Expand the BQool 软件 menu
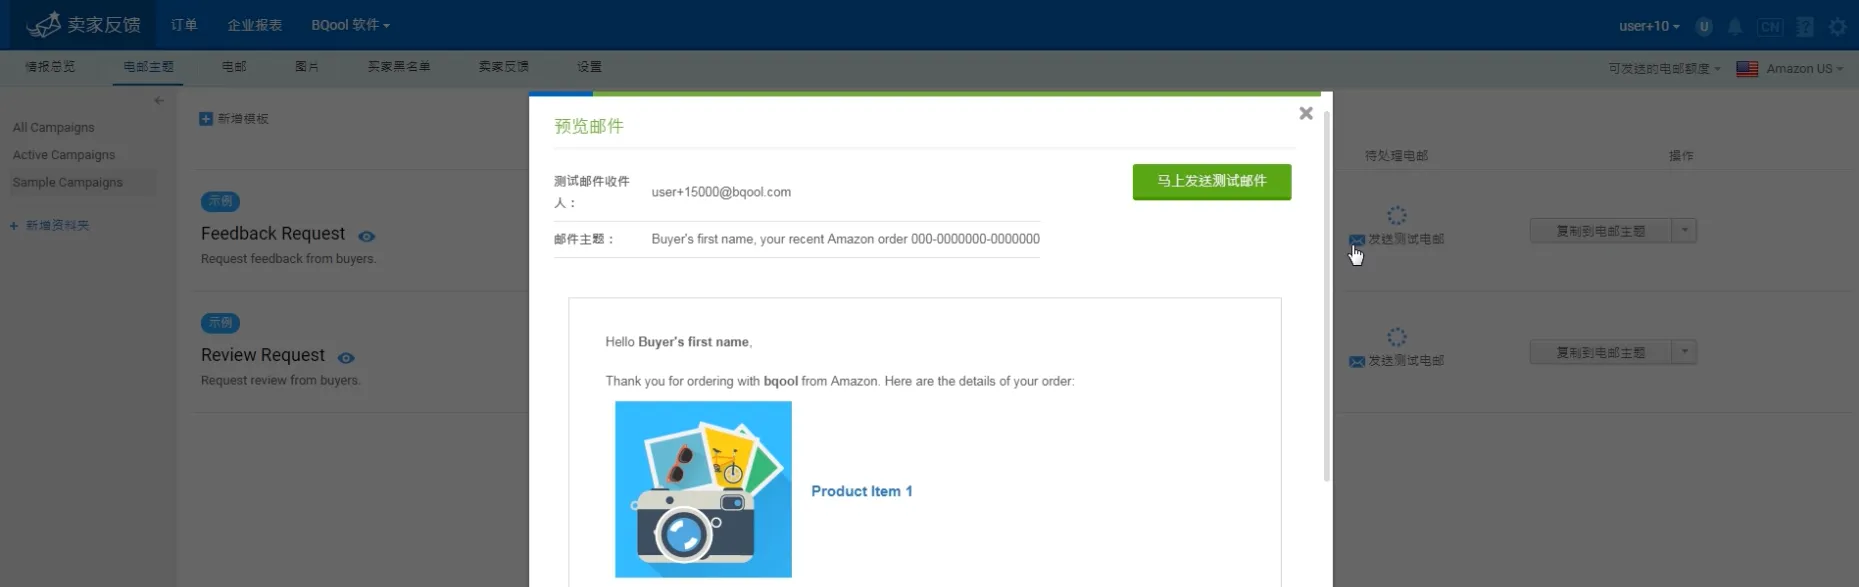1859x587 pixels. [x=350, y=25]
